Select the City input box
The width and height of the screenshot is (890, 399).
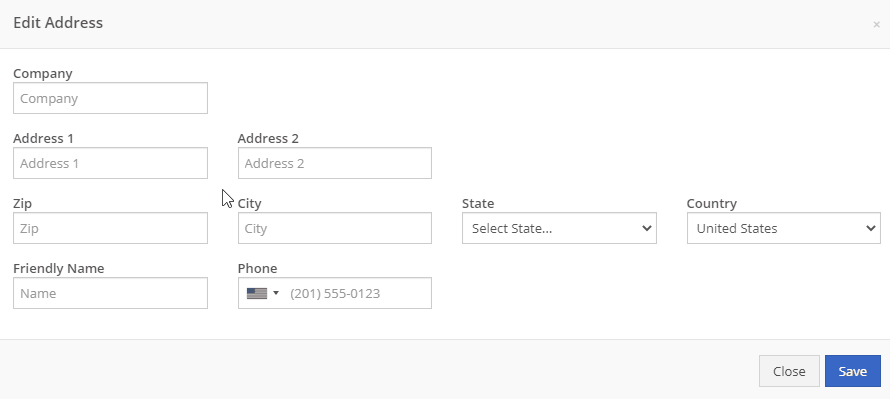click(x=334, y=228)
